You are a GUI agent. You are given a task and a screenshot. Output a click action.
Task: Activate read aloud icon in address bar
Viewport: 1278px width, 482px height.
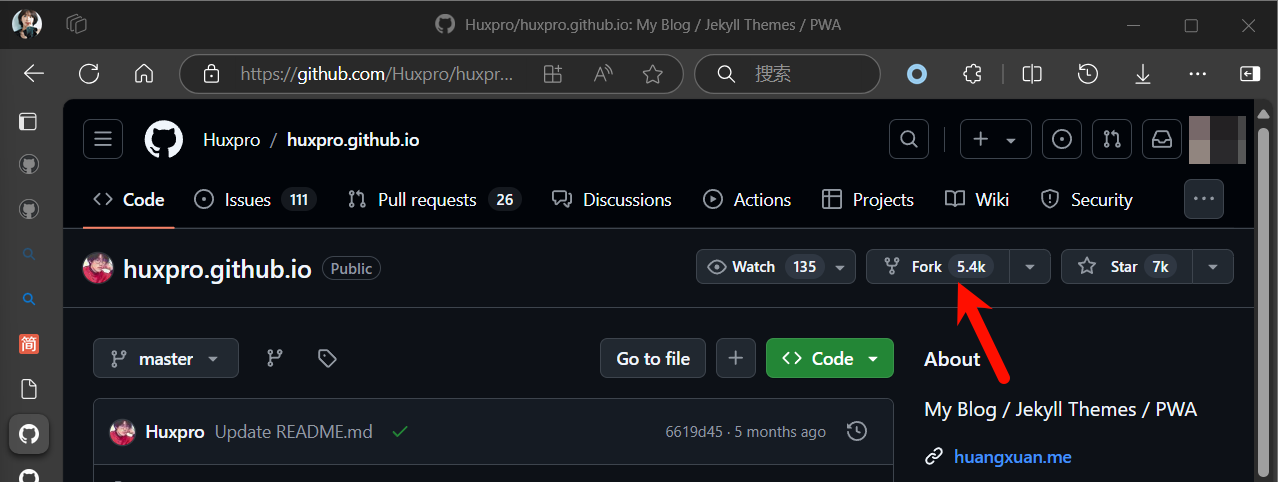(x=603, y=74)
